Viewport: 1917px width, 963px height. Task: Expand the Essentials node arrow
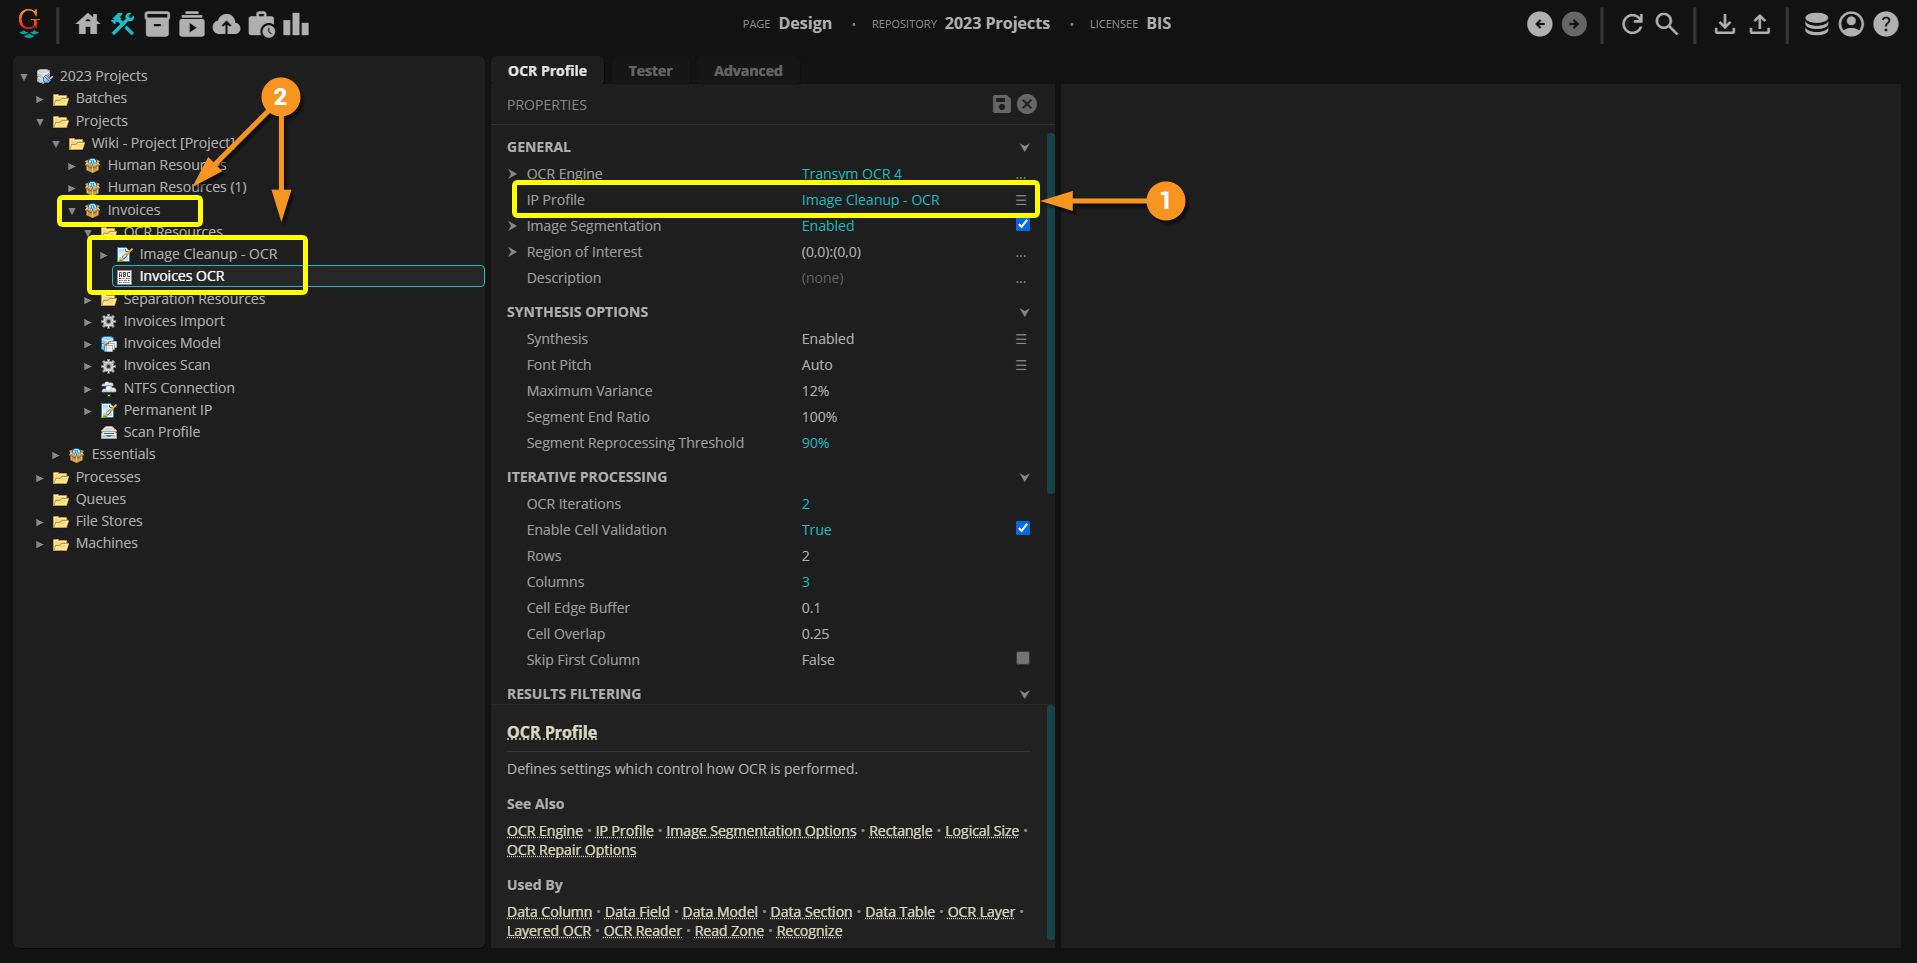click(x=56, y=455)
